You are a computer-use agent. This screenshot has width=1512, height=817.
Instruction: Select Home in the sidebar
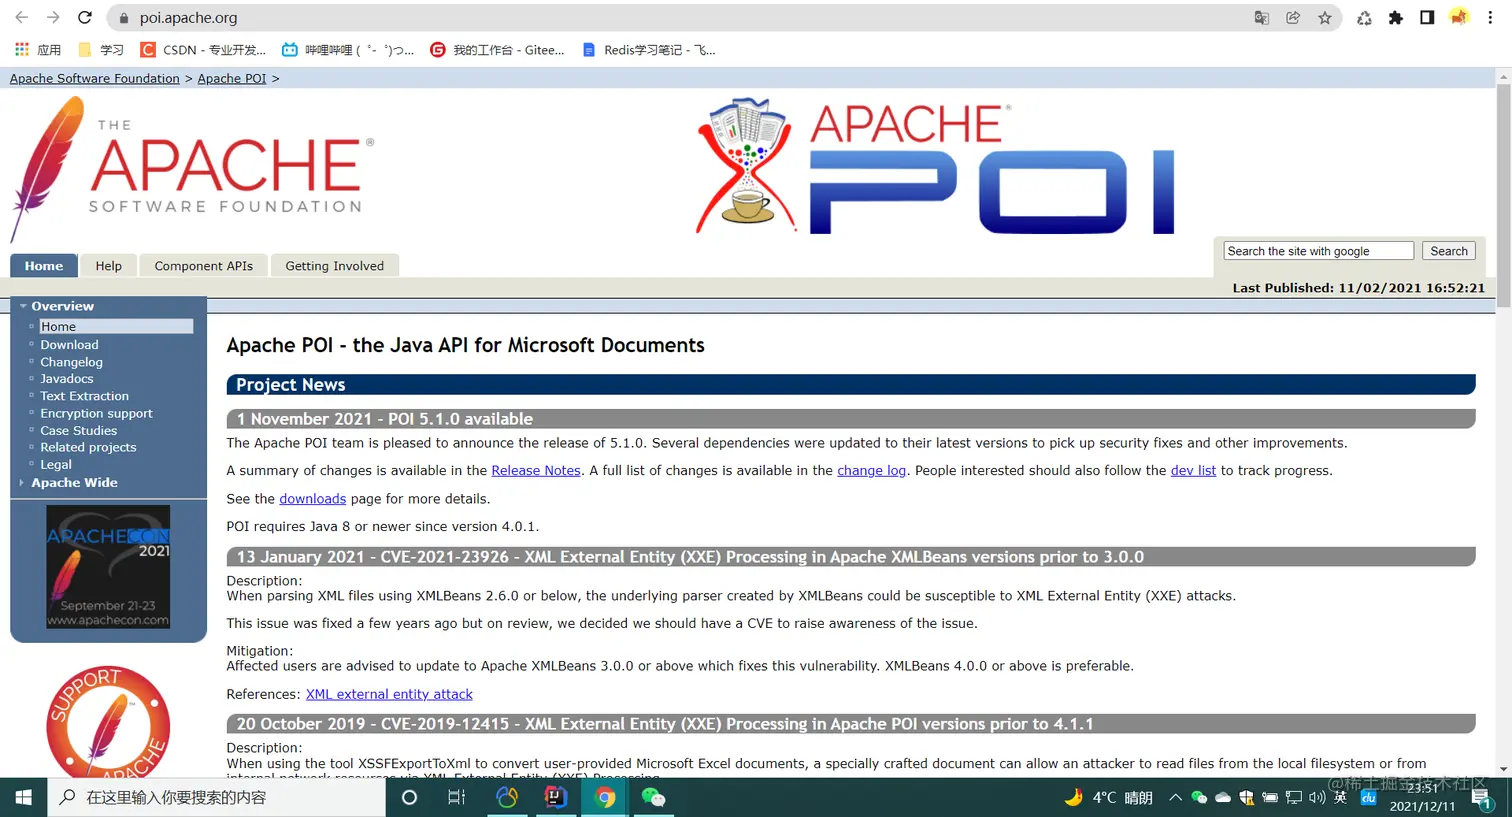pyautogui.click(x=116, y=326)
